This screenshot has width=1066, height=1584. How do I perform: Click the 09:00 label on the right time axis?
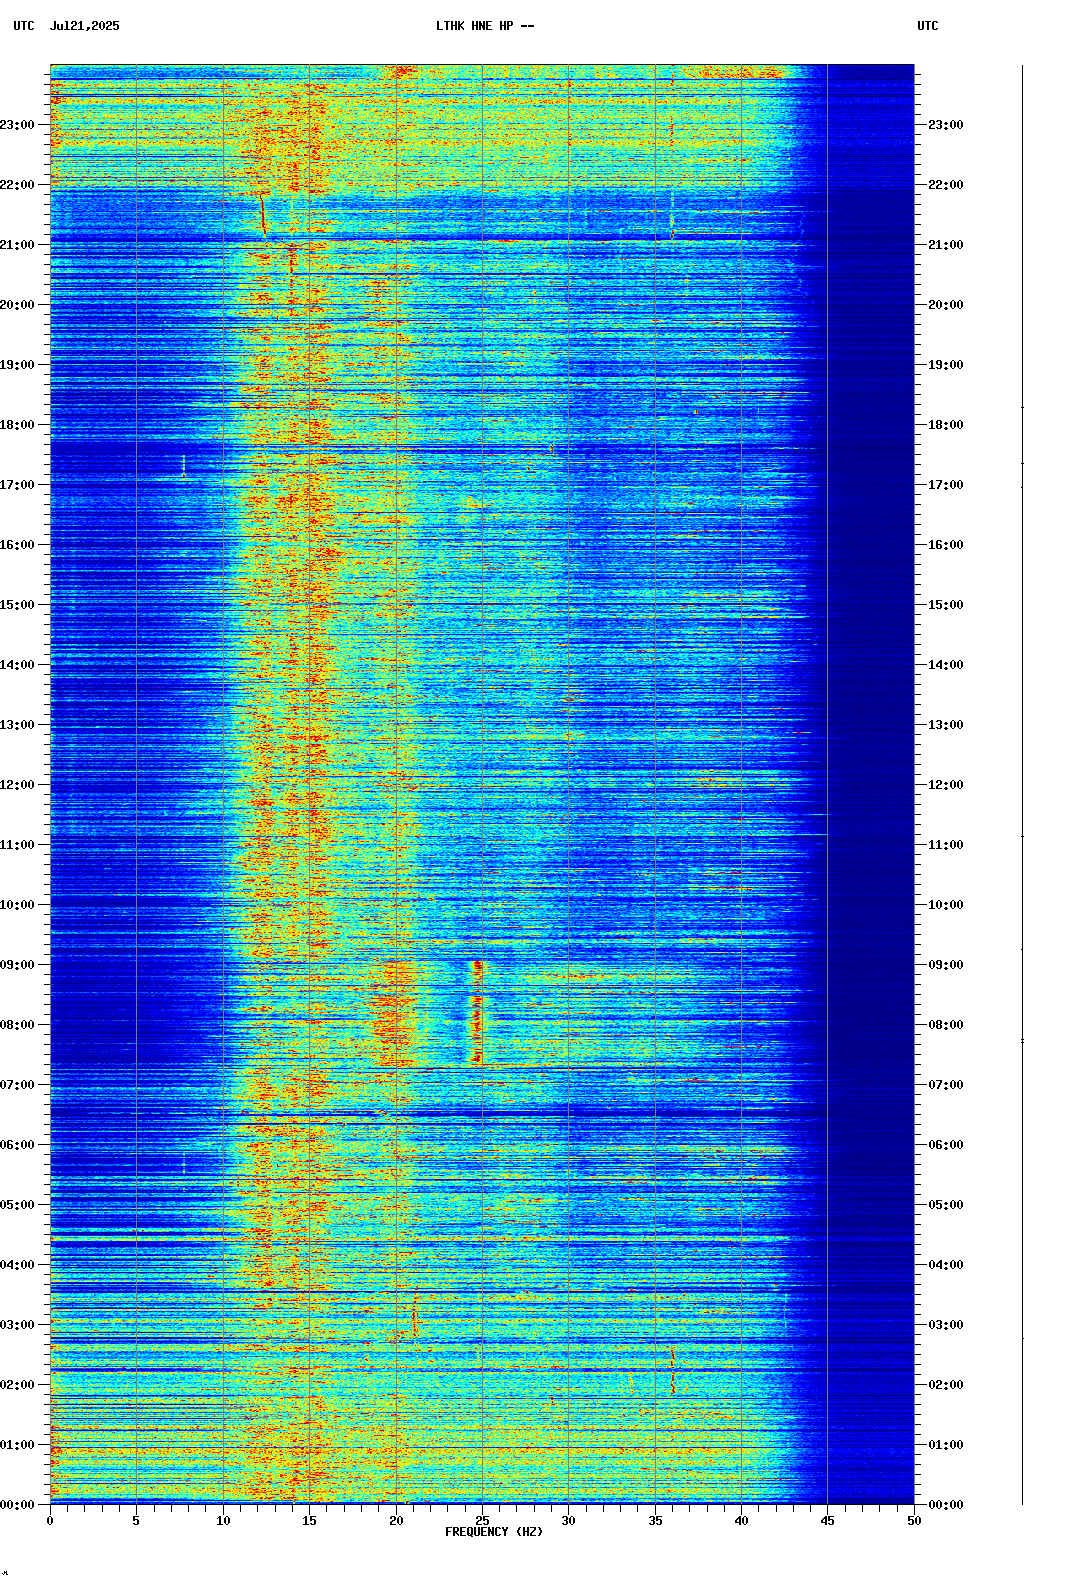946,965
